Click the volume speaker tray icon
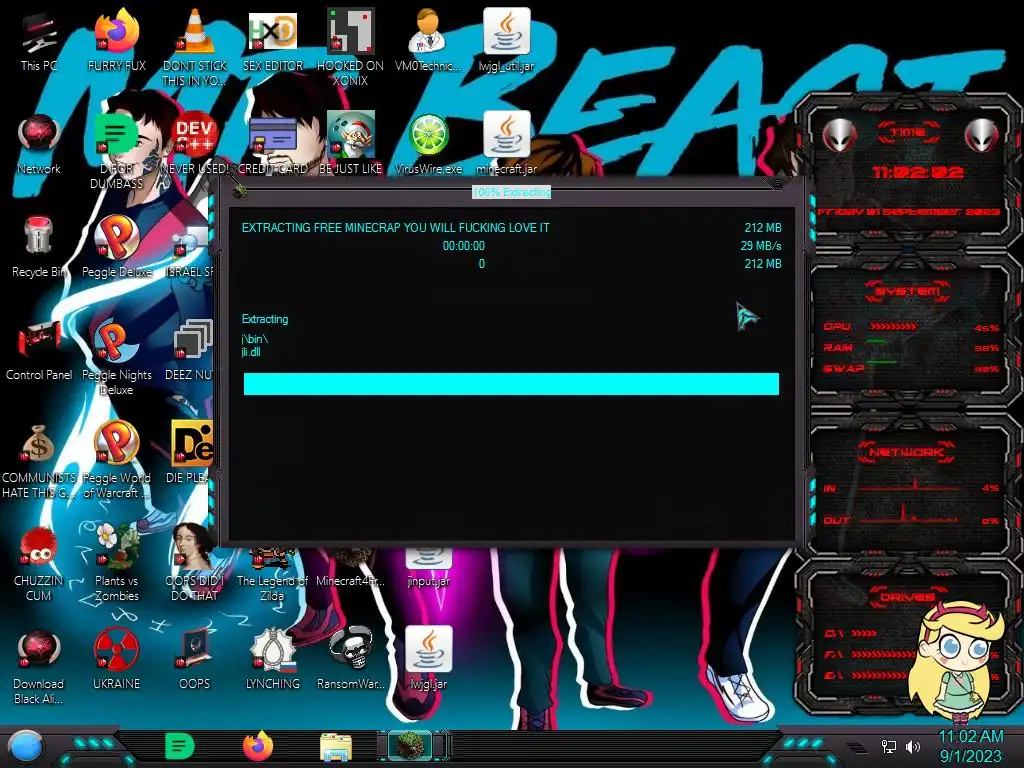The width and height of the screenshot is (1024, 768). pos(913,746)
